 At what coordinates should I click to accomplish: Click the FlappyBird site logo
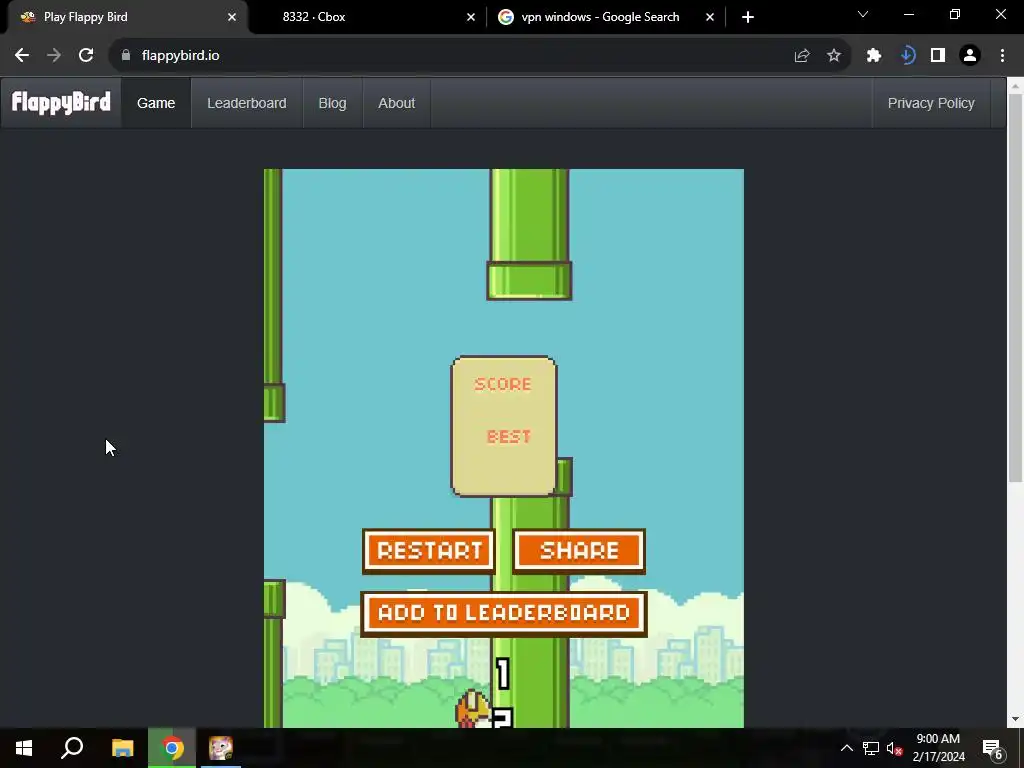pyautogui.click(x=61, y=103)
